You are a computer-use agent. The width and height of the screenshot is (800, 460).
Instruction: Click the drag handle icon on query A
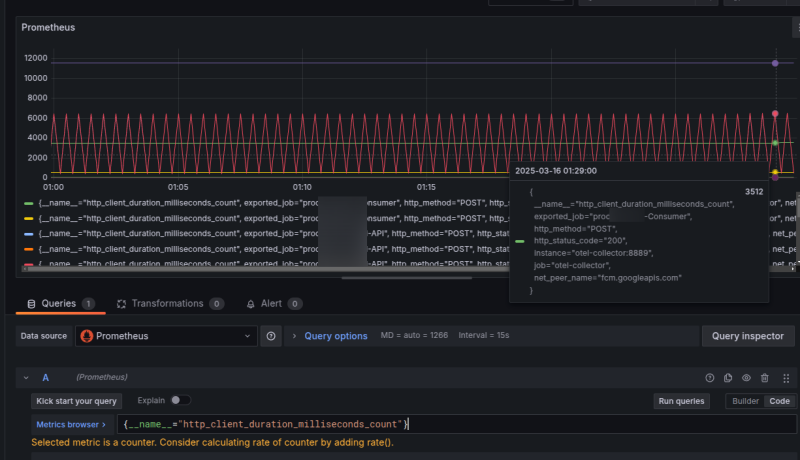pyautogui.click(x=785, y=378)
